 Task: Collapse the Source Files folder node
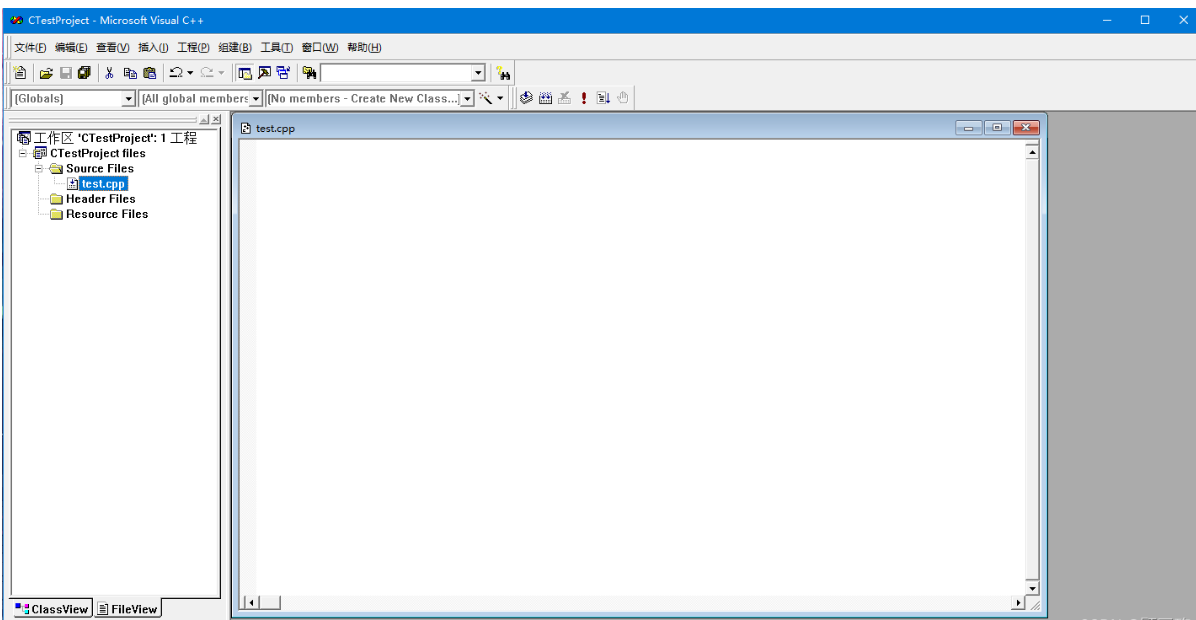39,169
